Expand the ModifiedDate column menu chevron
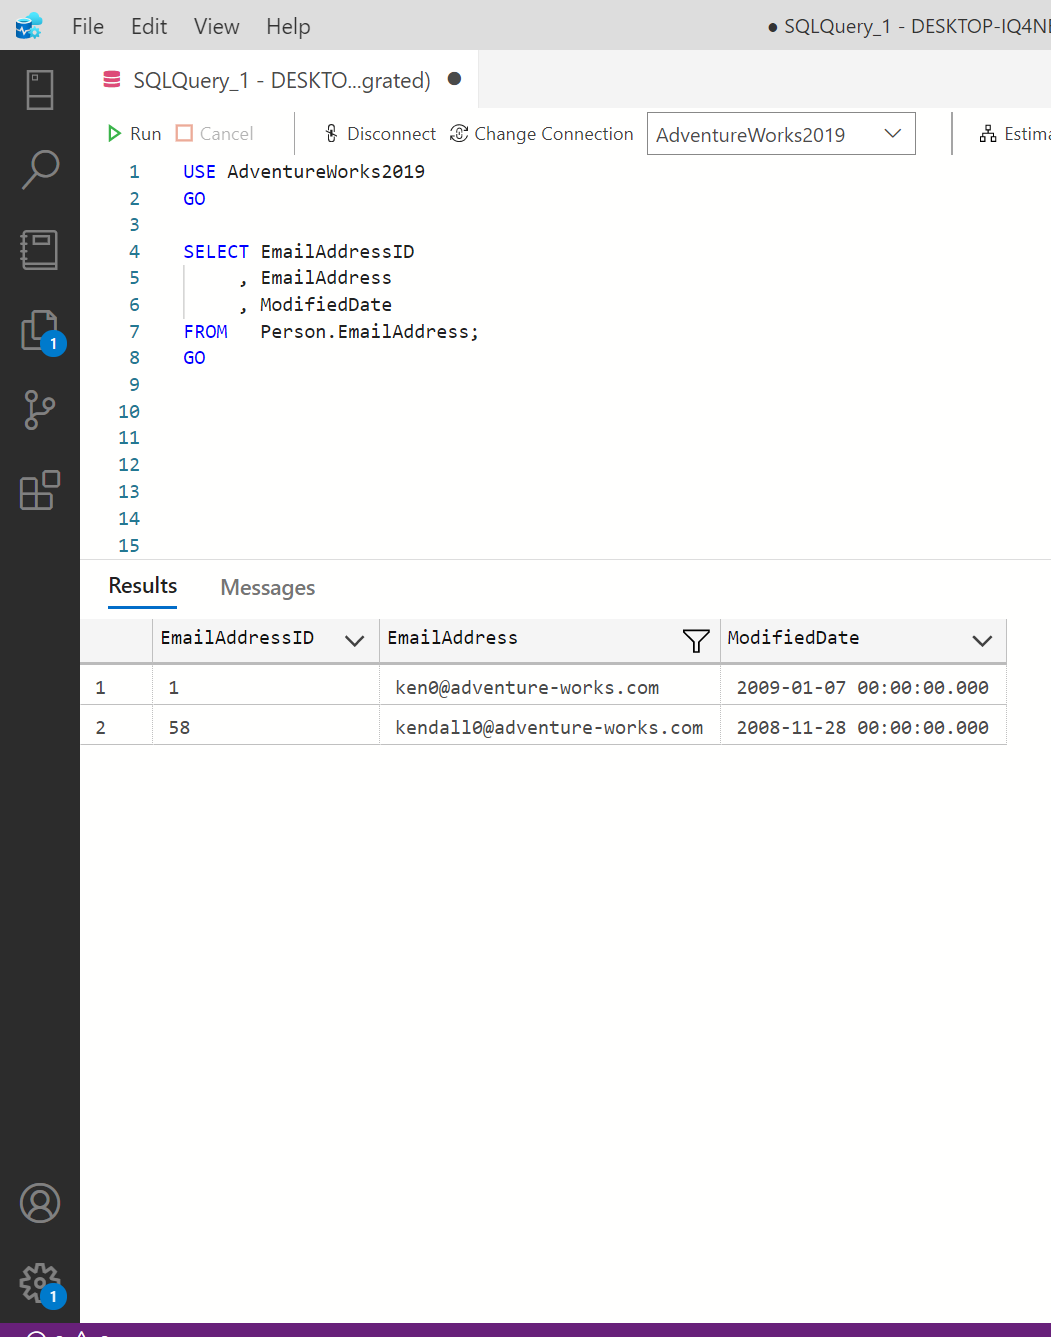This screenshot has width=1051, height=1337. (982, 641)
